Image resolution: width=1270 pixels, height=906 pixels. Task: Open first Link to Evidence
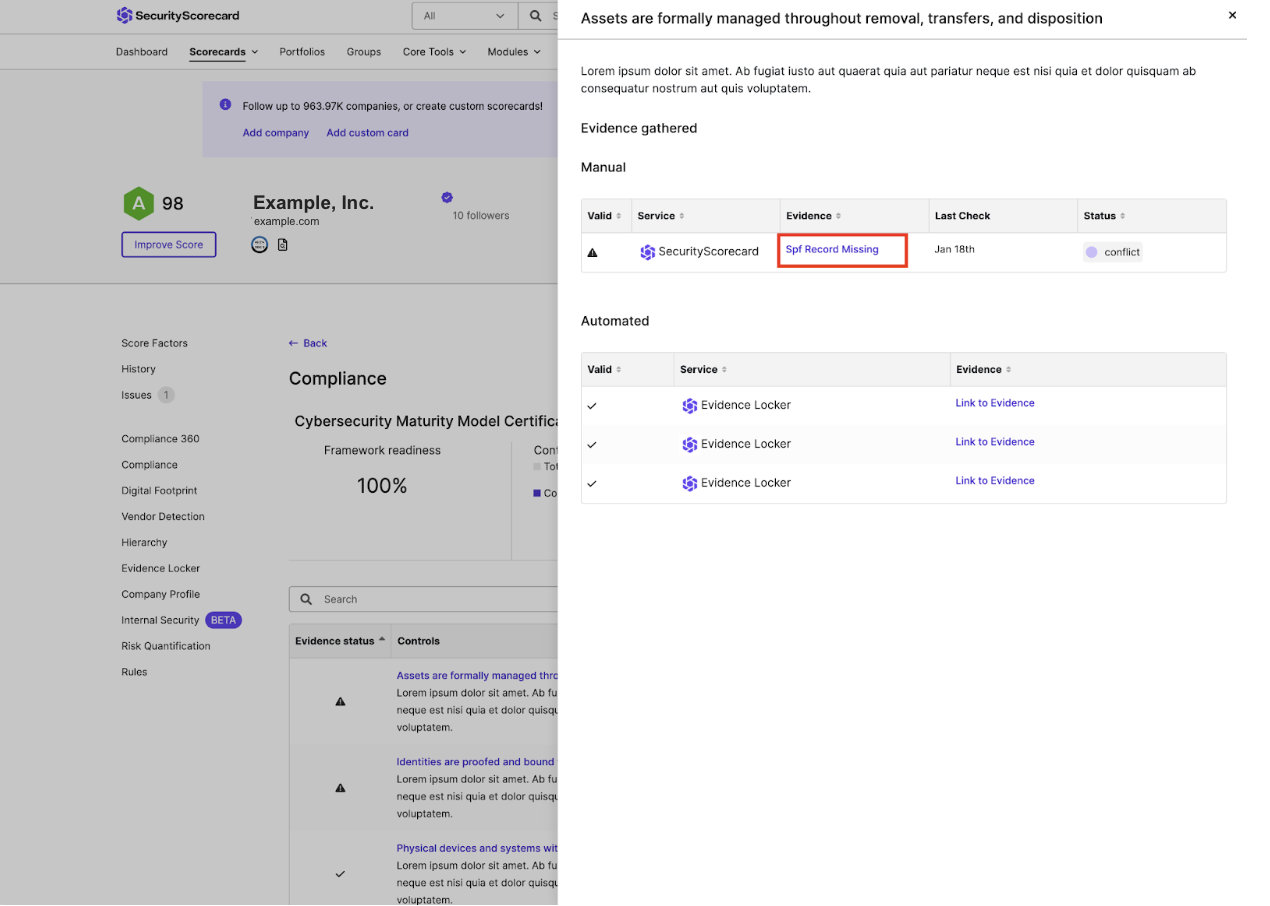tap(995, 403)
